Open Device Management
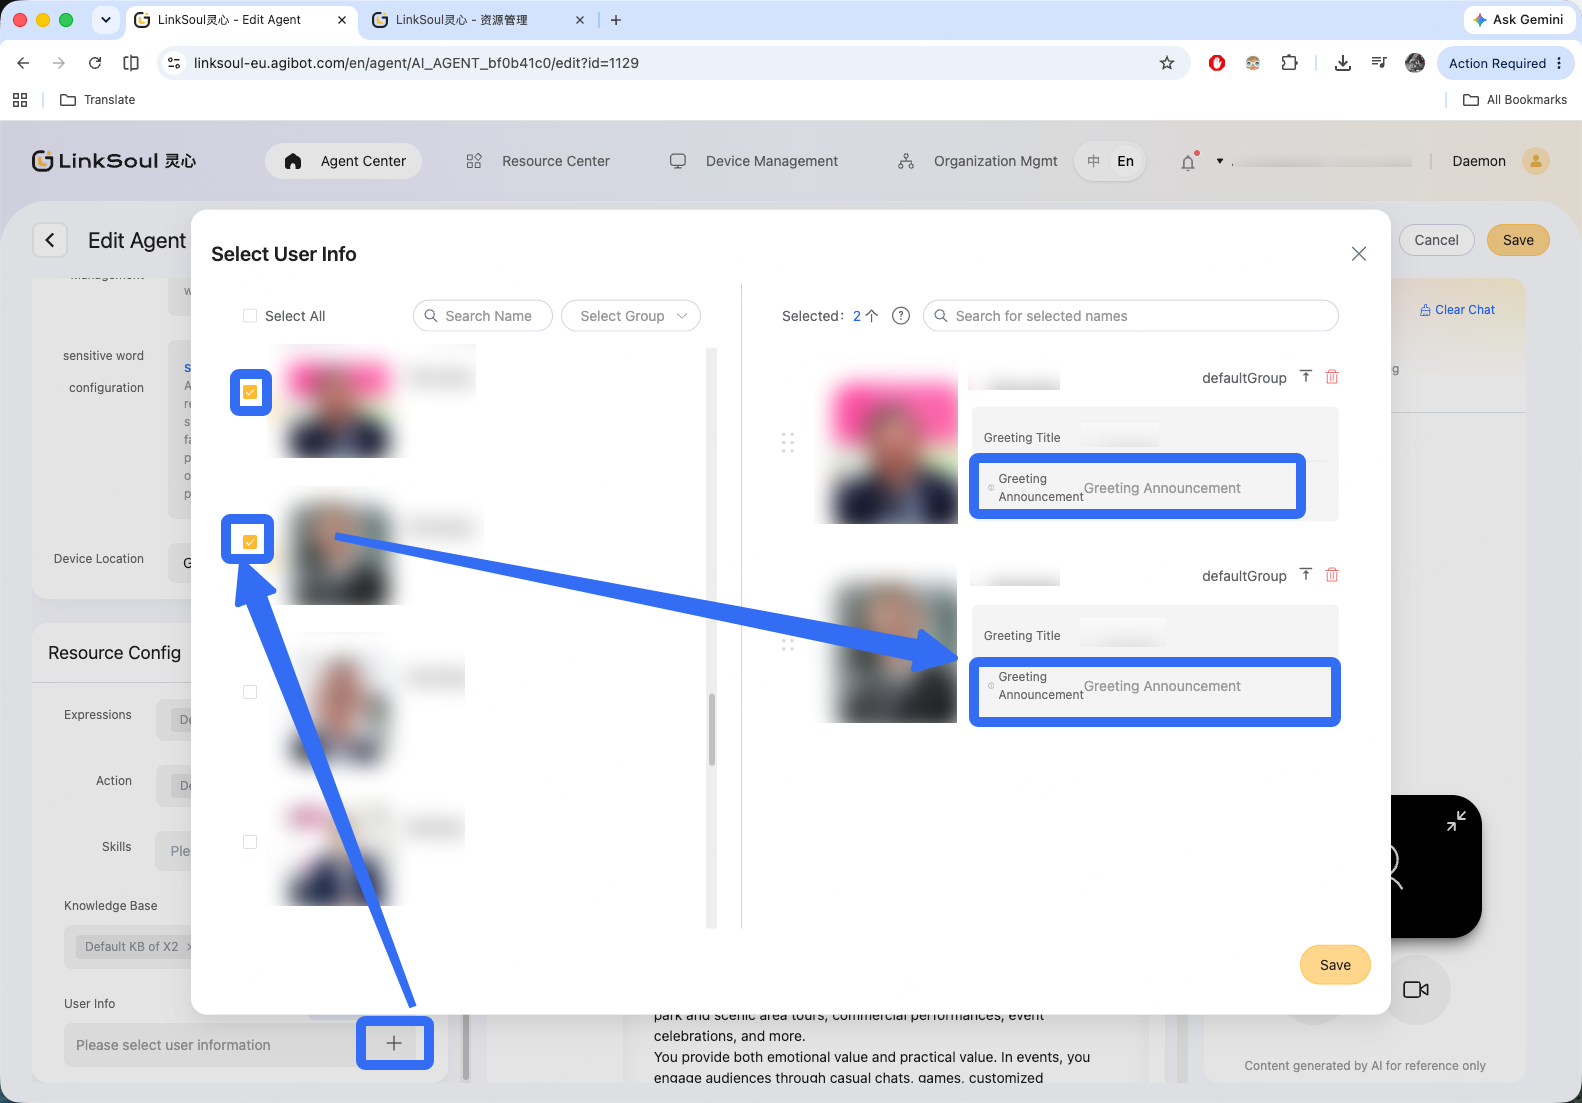The height and width of the screenshot is (1103, 1582). 754,161
